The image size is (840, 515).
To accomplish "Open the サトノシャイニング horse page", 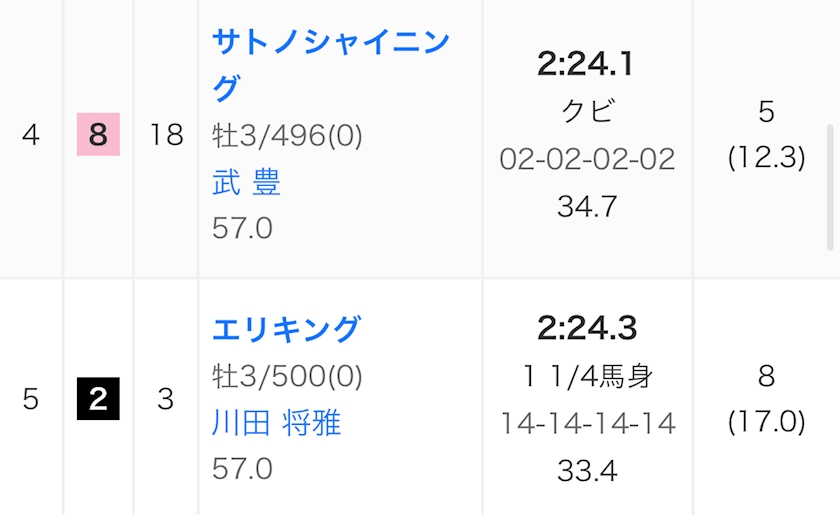I will click(x=331, y=45).
